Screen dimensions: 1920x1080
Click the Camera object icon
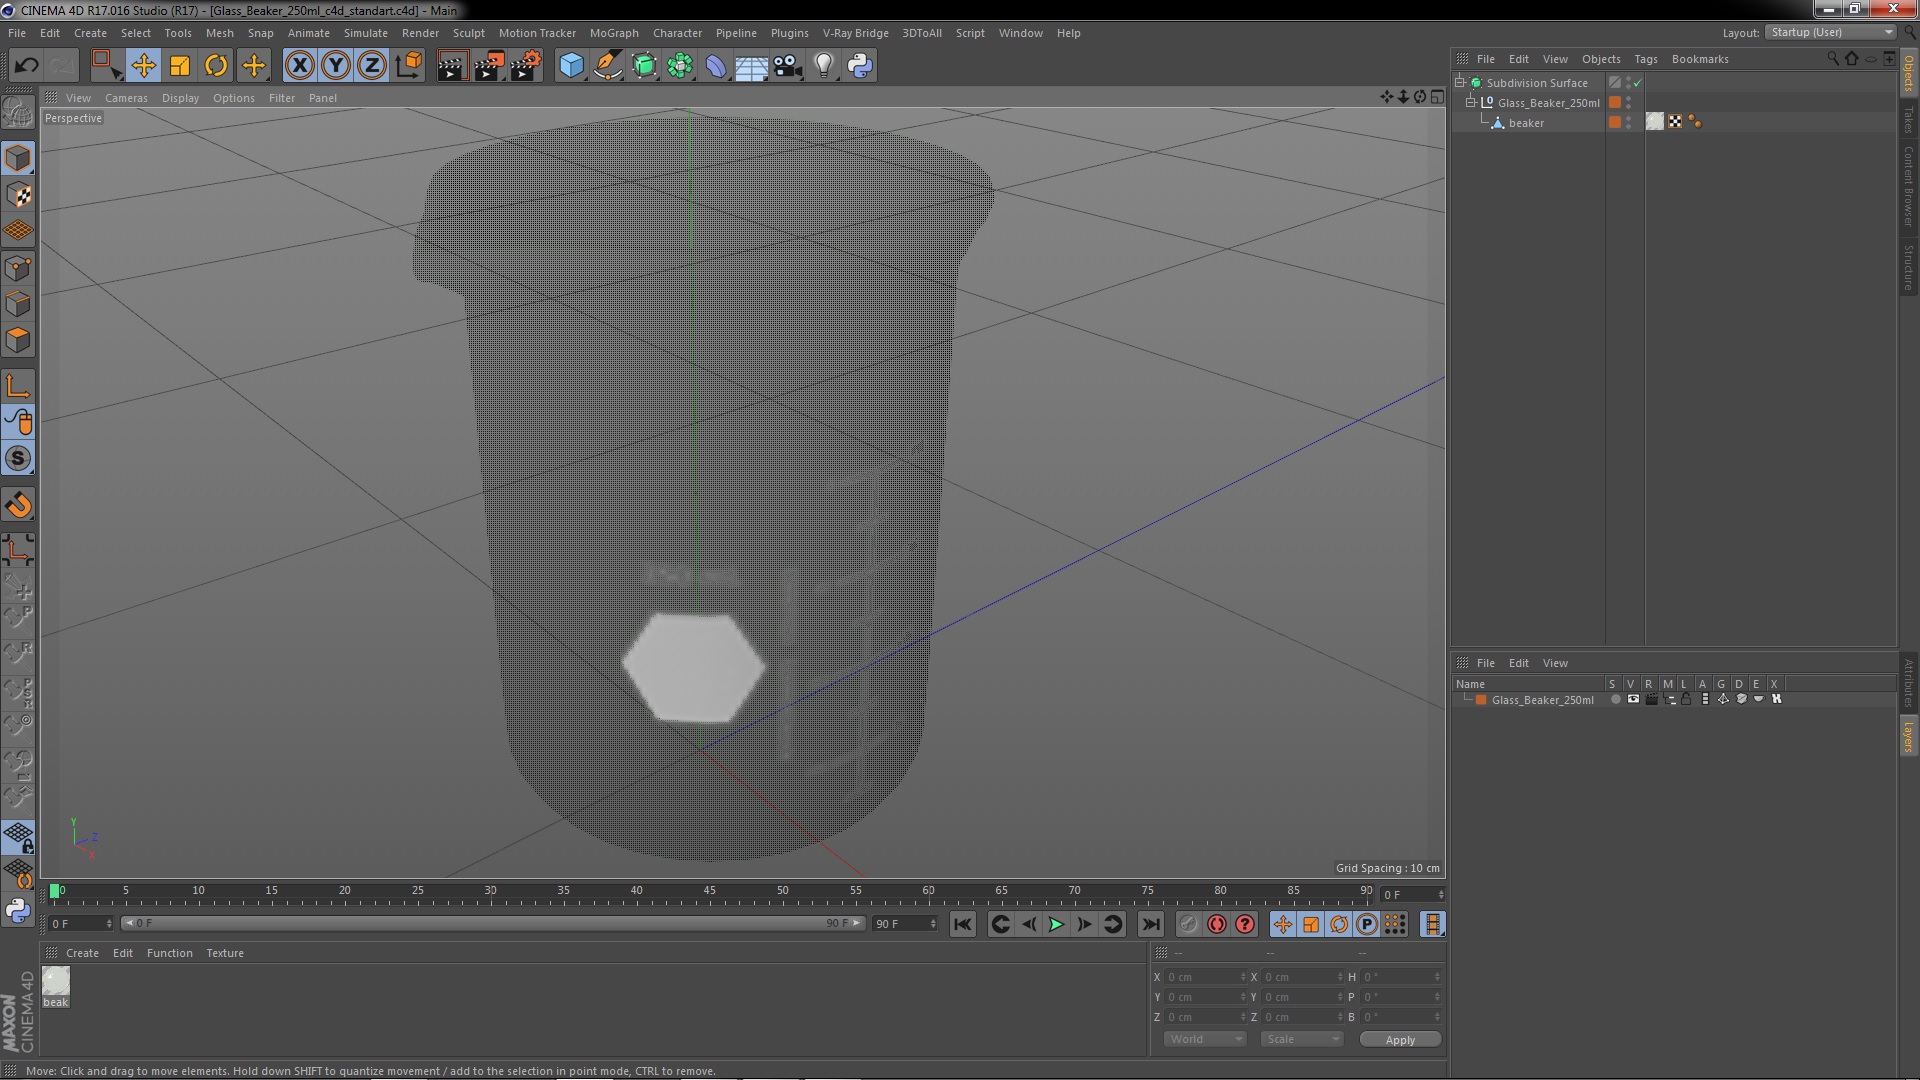[787, 66]
